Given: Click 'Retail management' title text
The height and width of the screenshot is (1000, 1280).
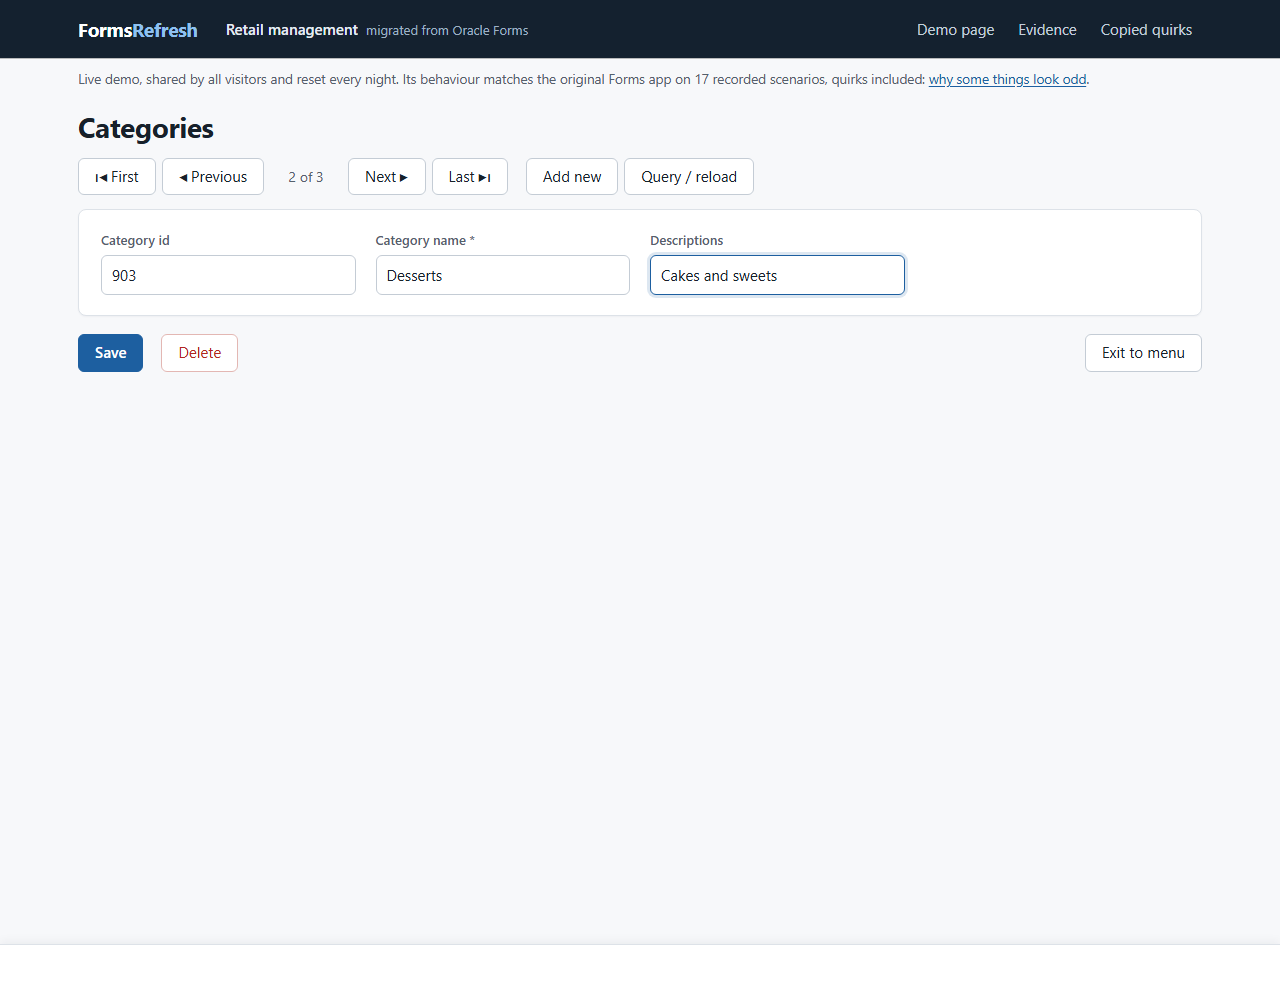Looking at the screenshot, I should pyautogui.click(x=292, y=30).
